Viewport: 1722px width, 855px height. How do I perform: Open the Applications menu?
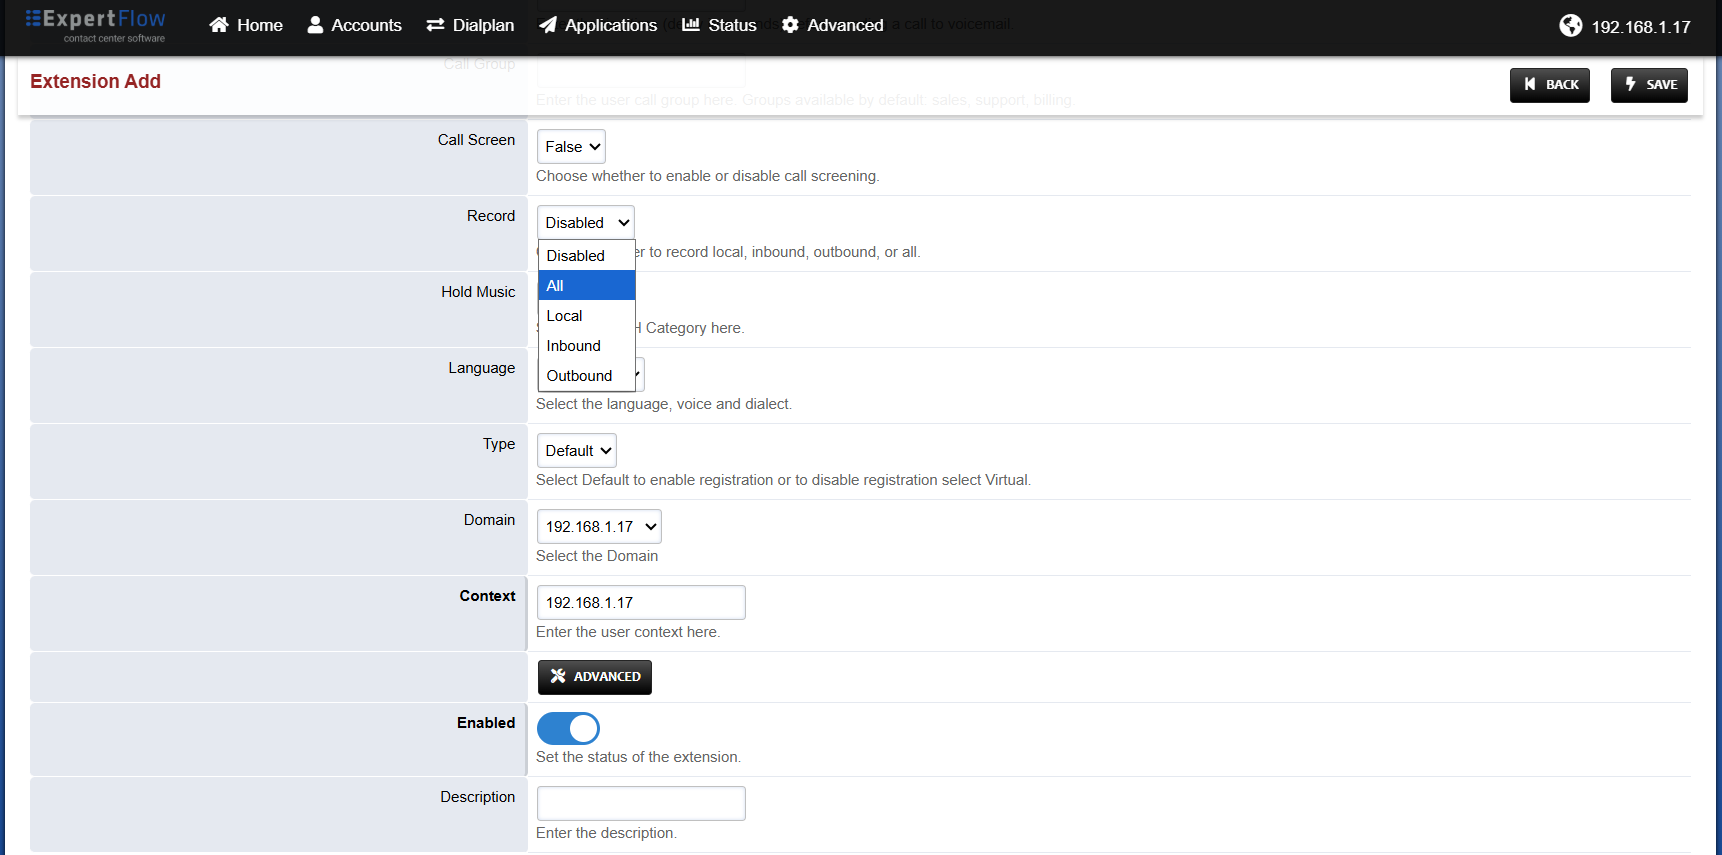(x=598, y=25)
